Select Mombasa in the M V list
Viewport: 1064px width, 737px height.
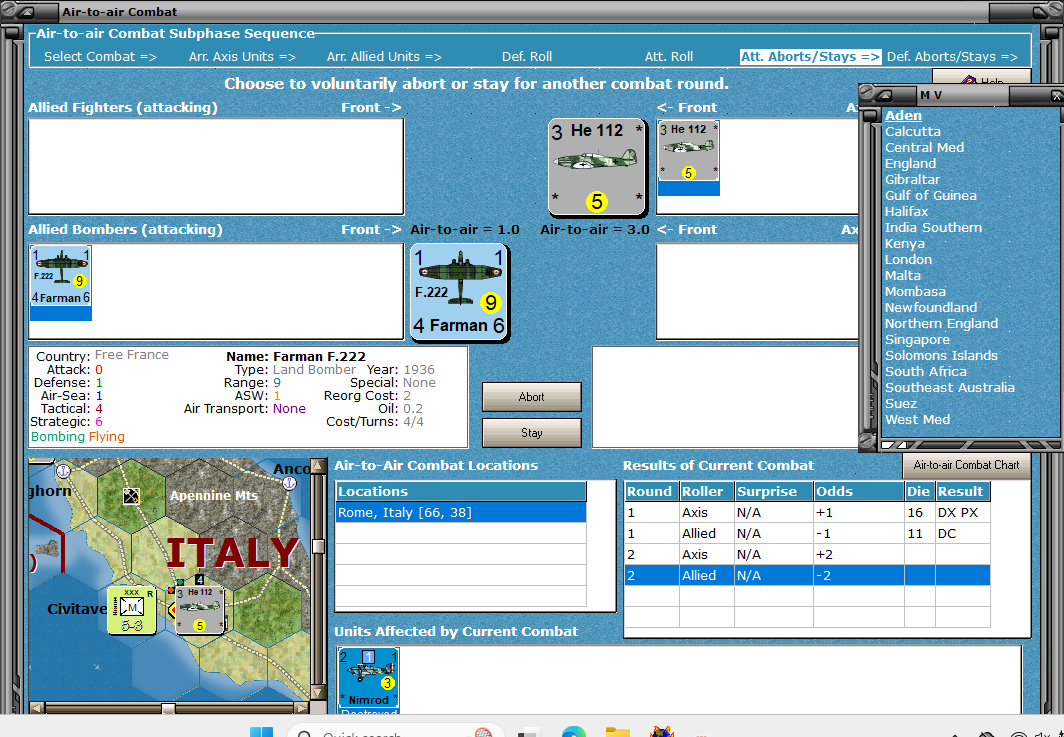coord(915,292)
